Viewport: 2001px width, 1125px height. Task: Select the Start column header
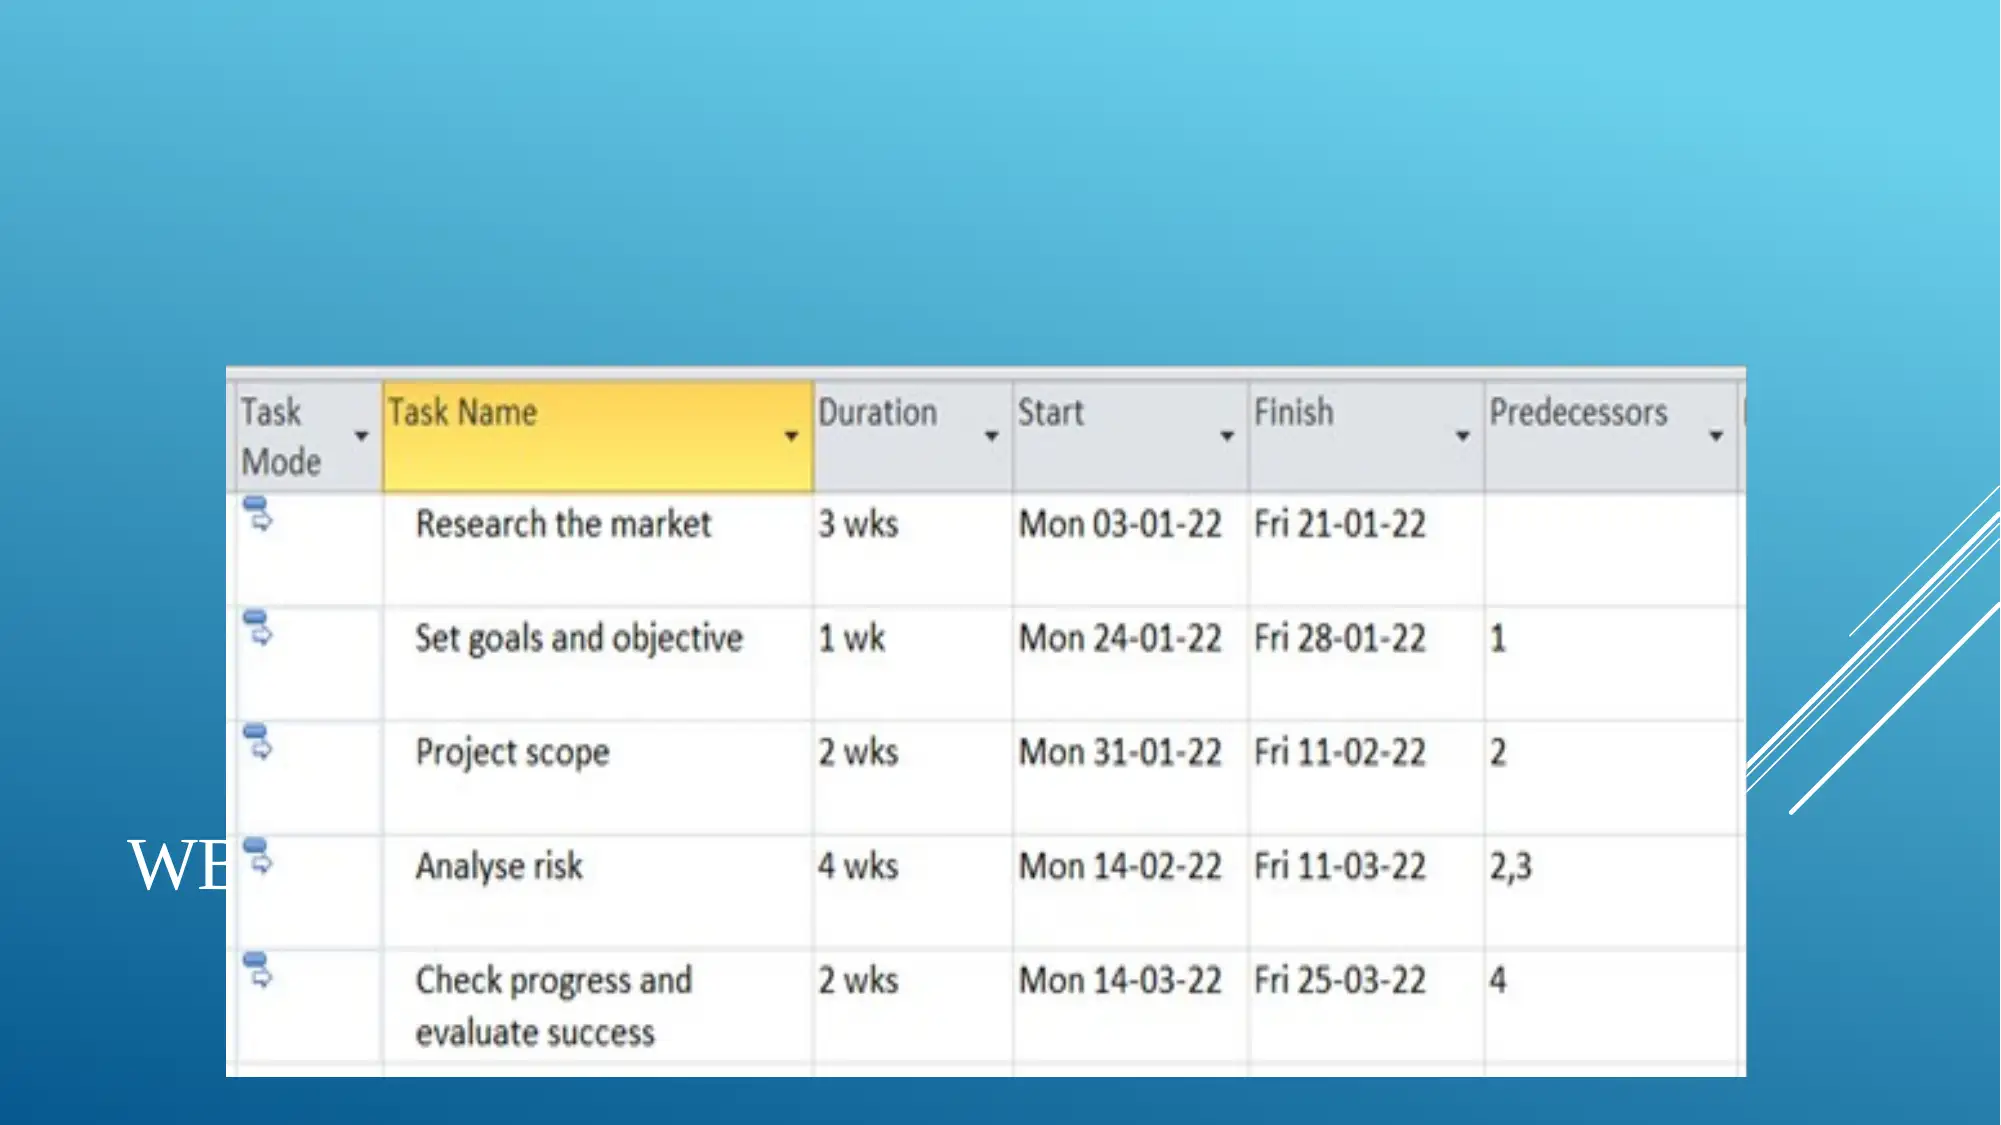pos(1130,436)
